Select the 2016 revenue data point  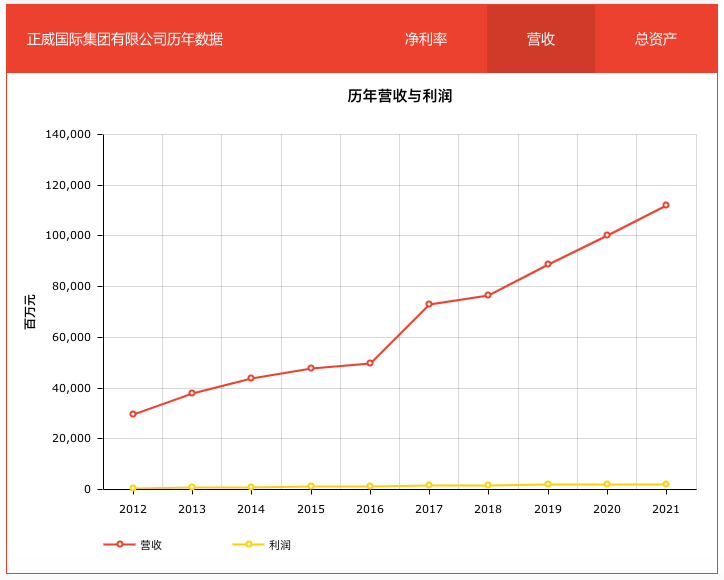pyautogui.click(x=370, y=363)
